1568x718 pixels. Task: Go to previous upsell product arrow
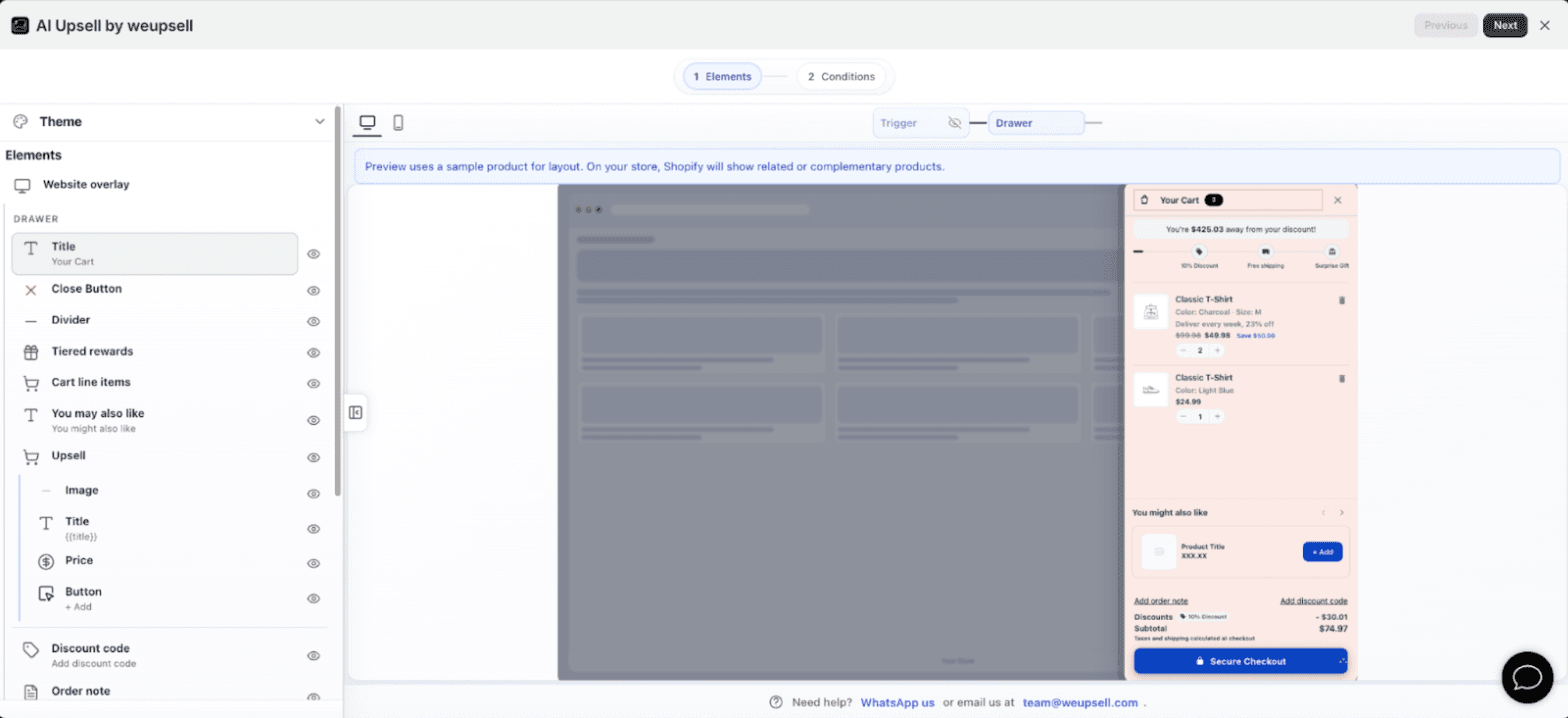pos(1324,513)
